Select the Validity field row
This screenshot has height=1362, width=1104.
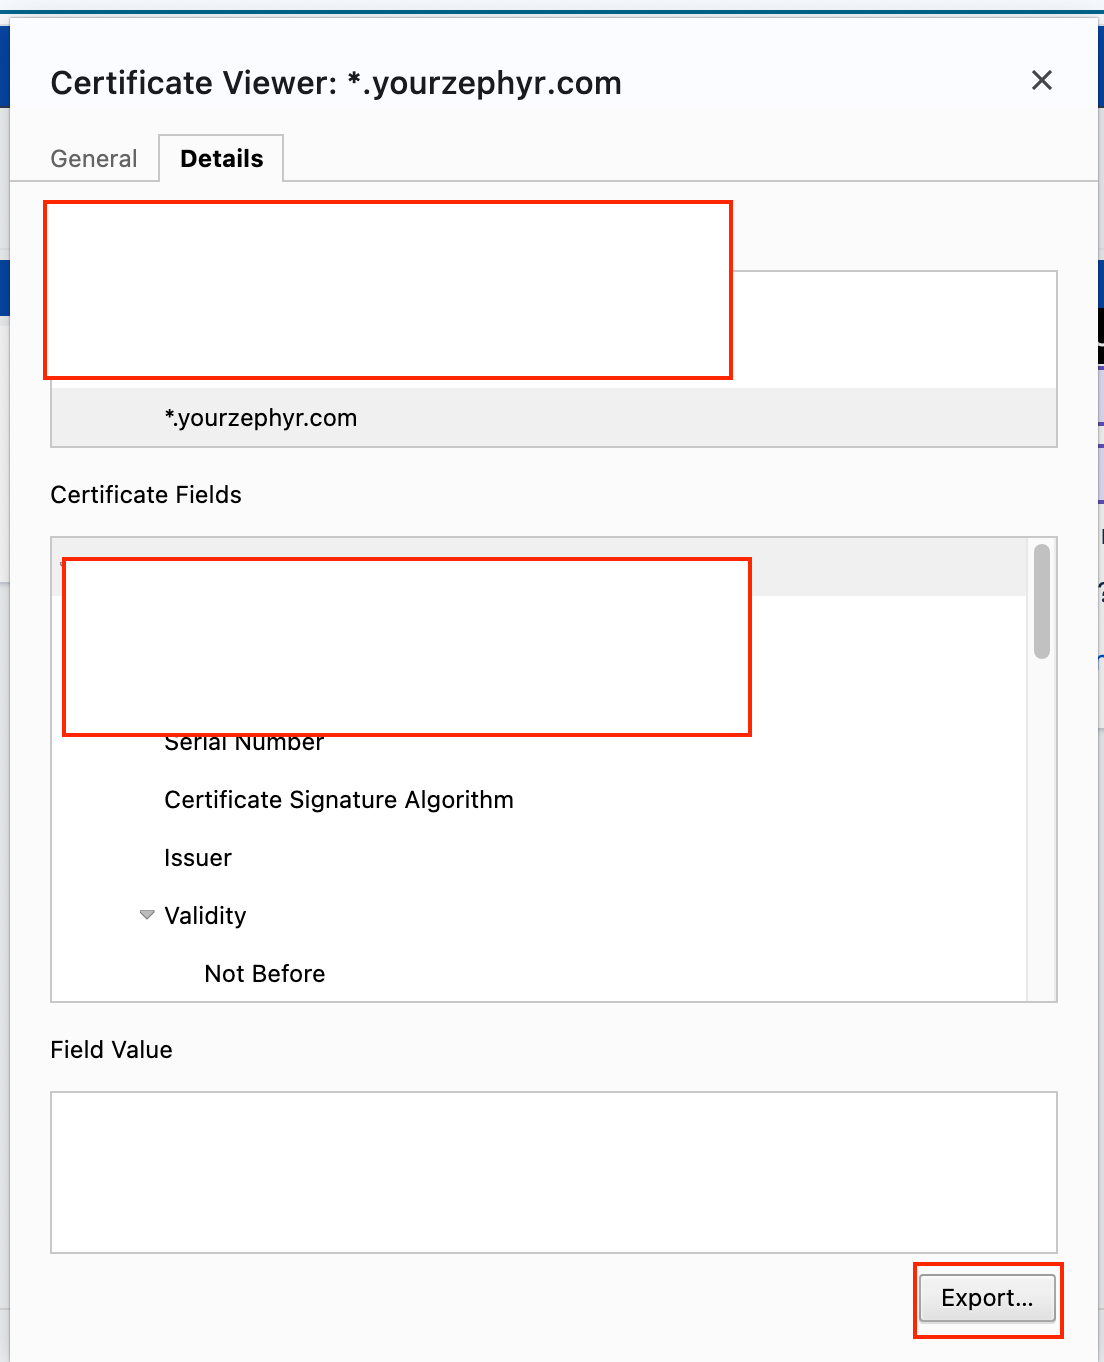[205, 916]
